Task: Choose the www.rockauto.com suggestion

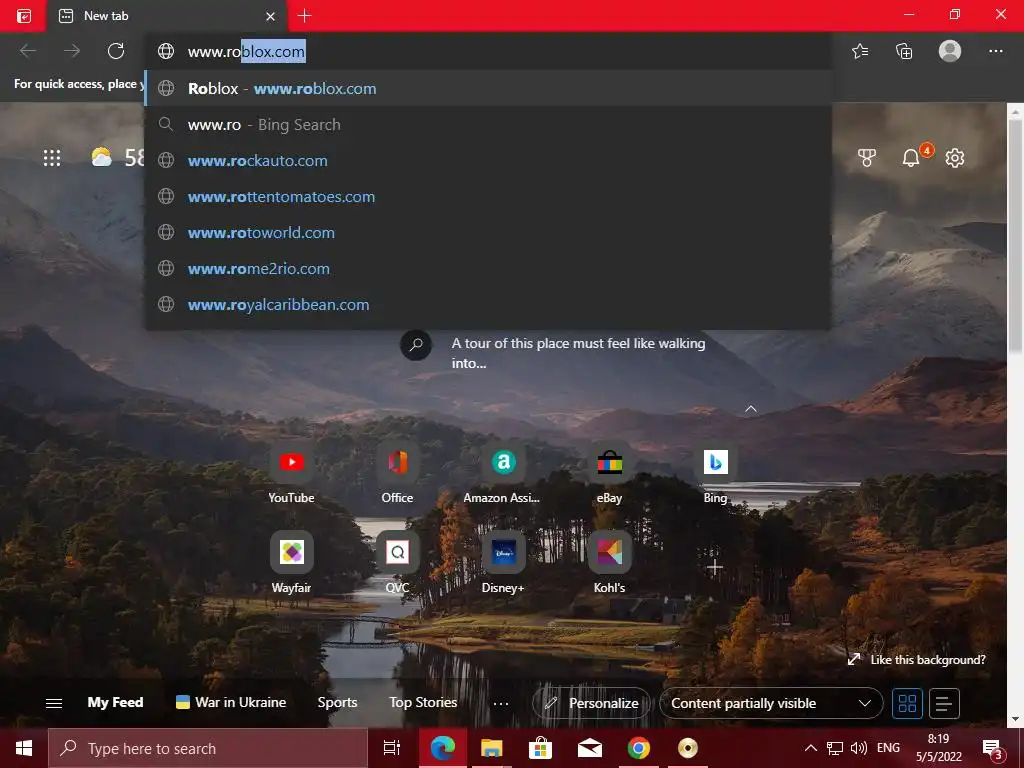Action: click(x=488, y=161)
